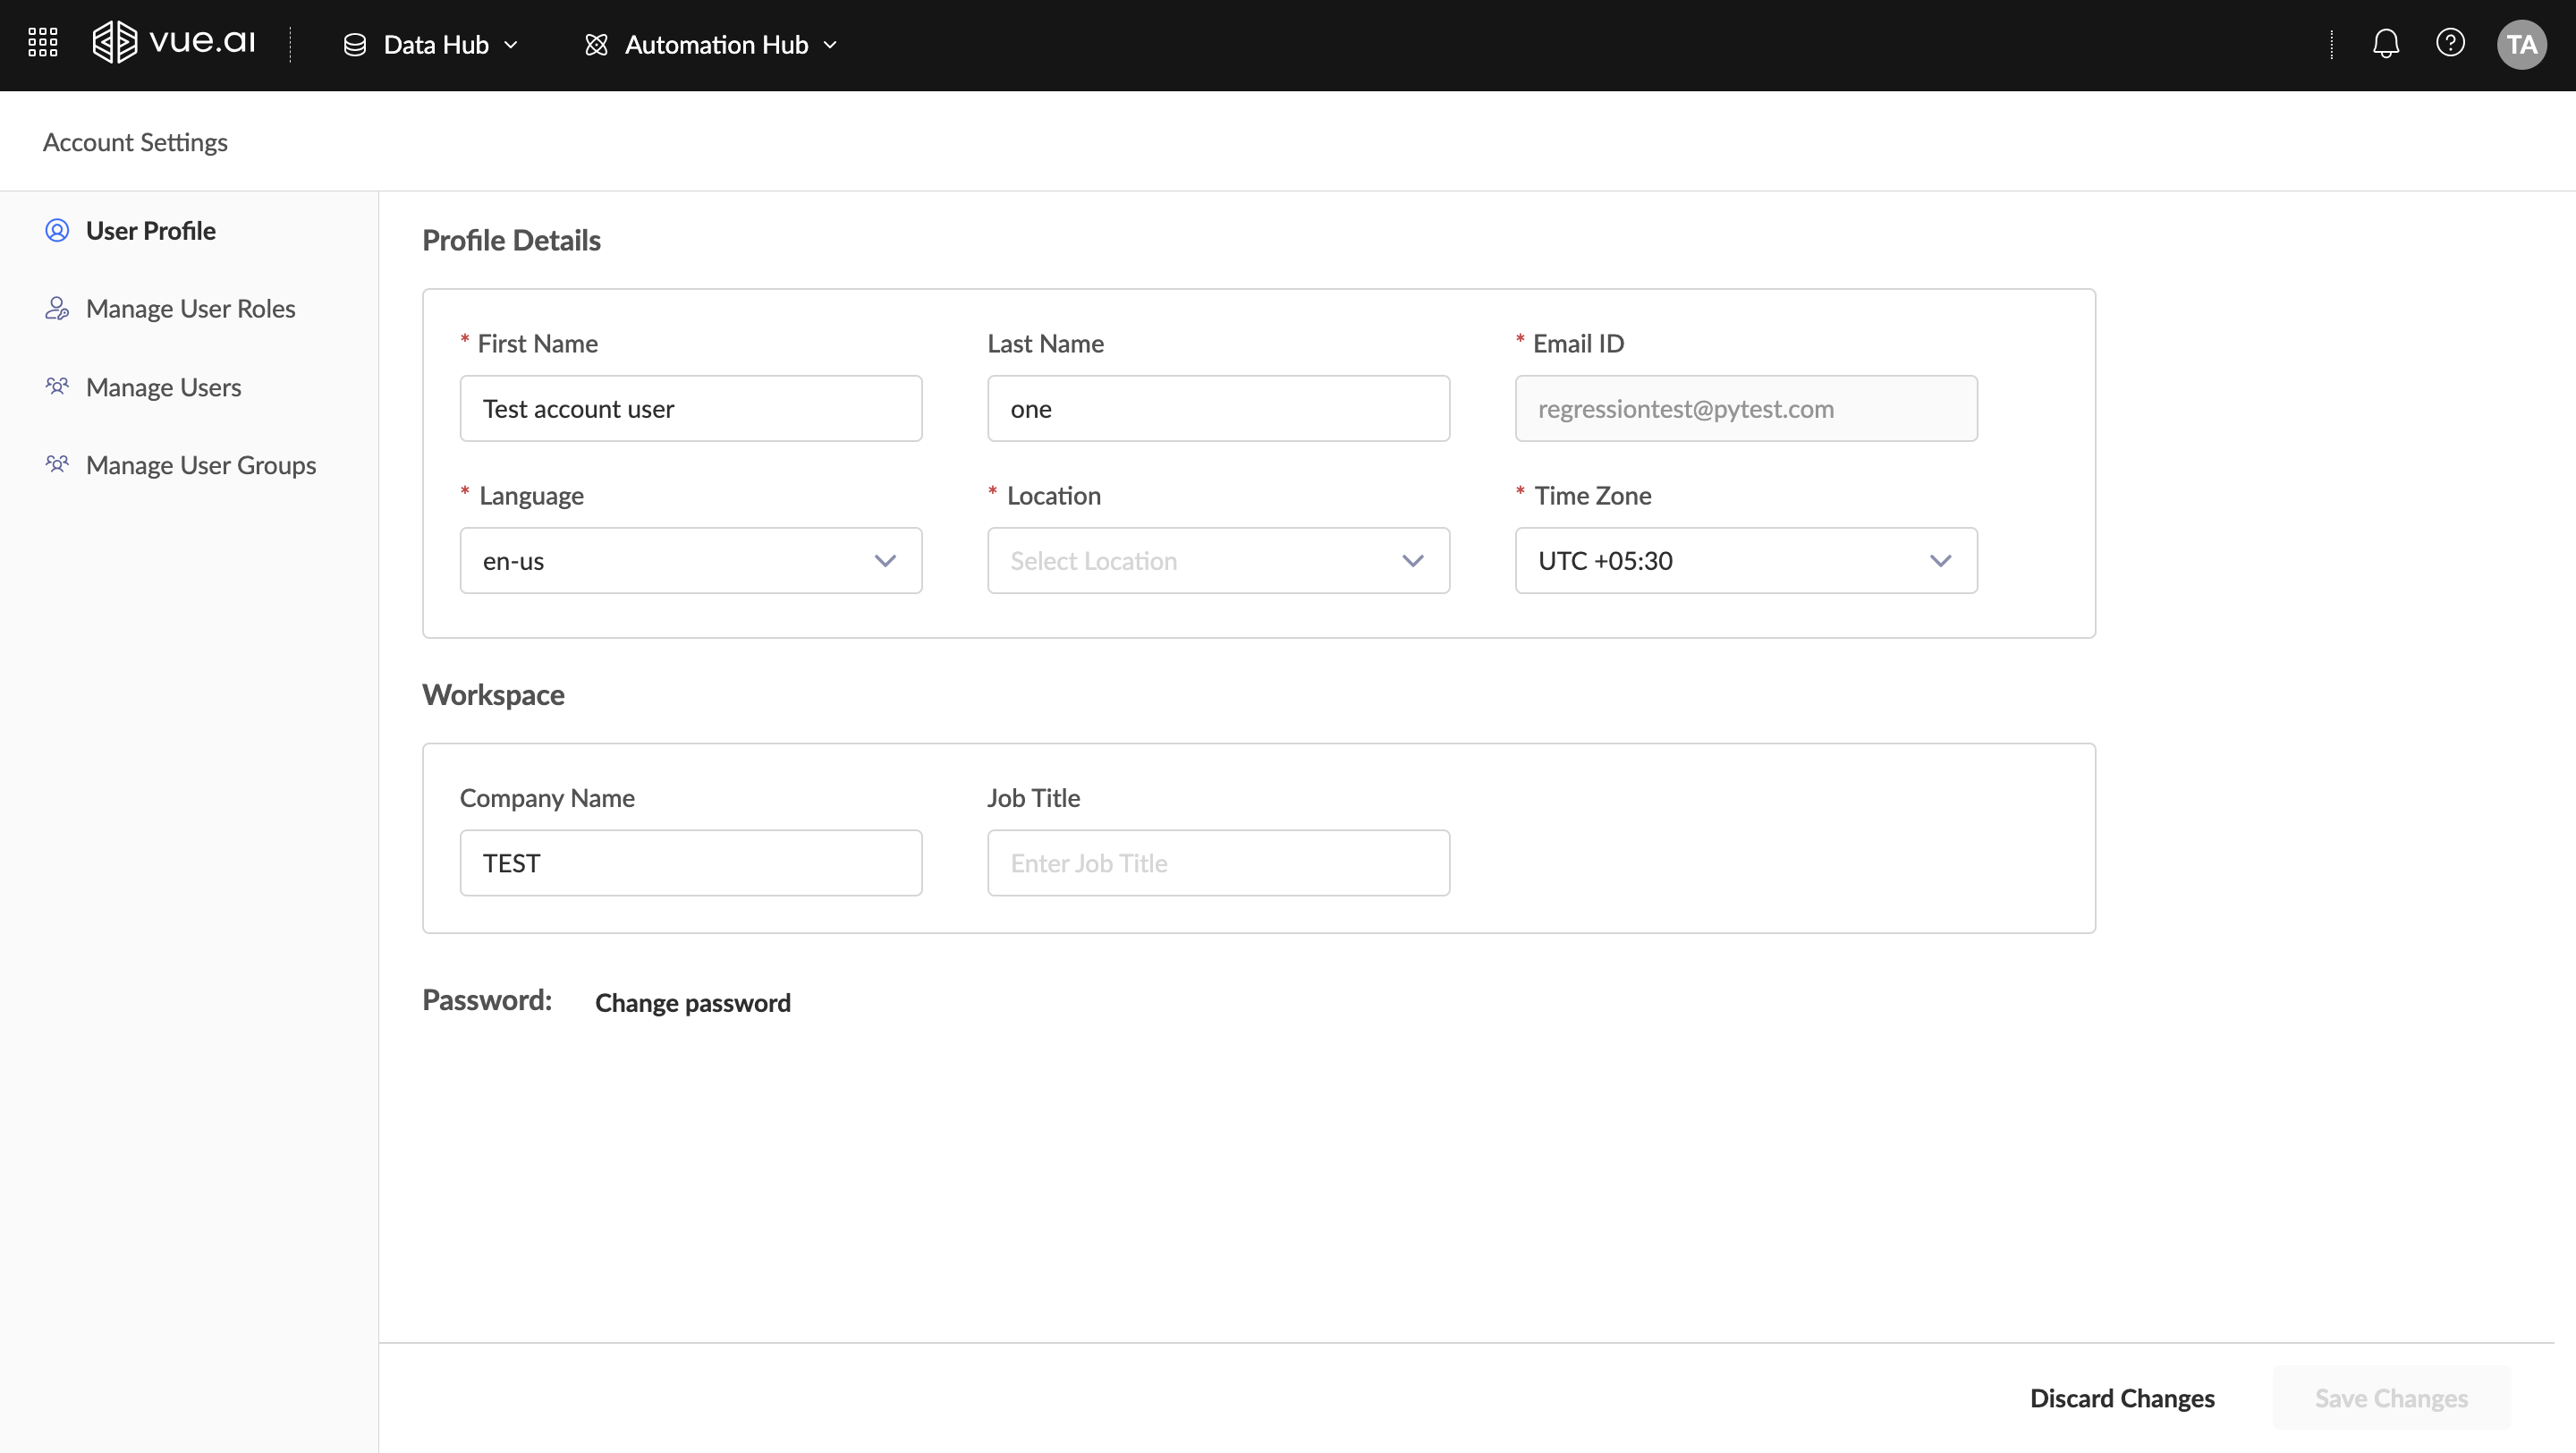Focus the Enter Job Title field

pos(1218,863)
